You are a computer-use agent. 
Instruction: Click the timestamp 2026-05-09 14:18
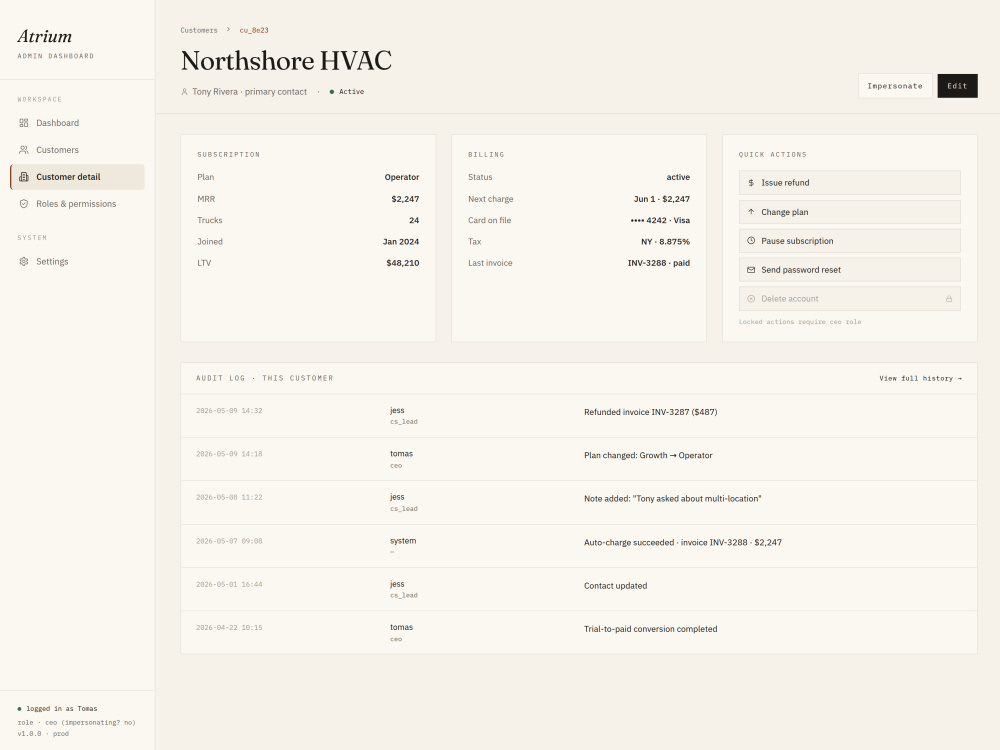(229, 454)
